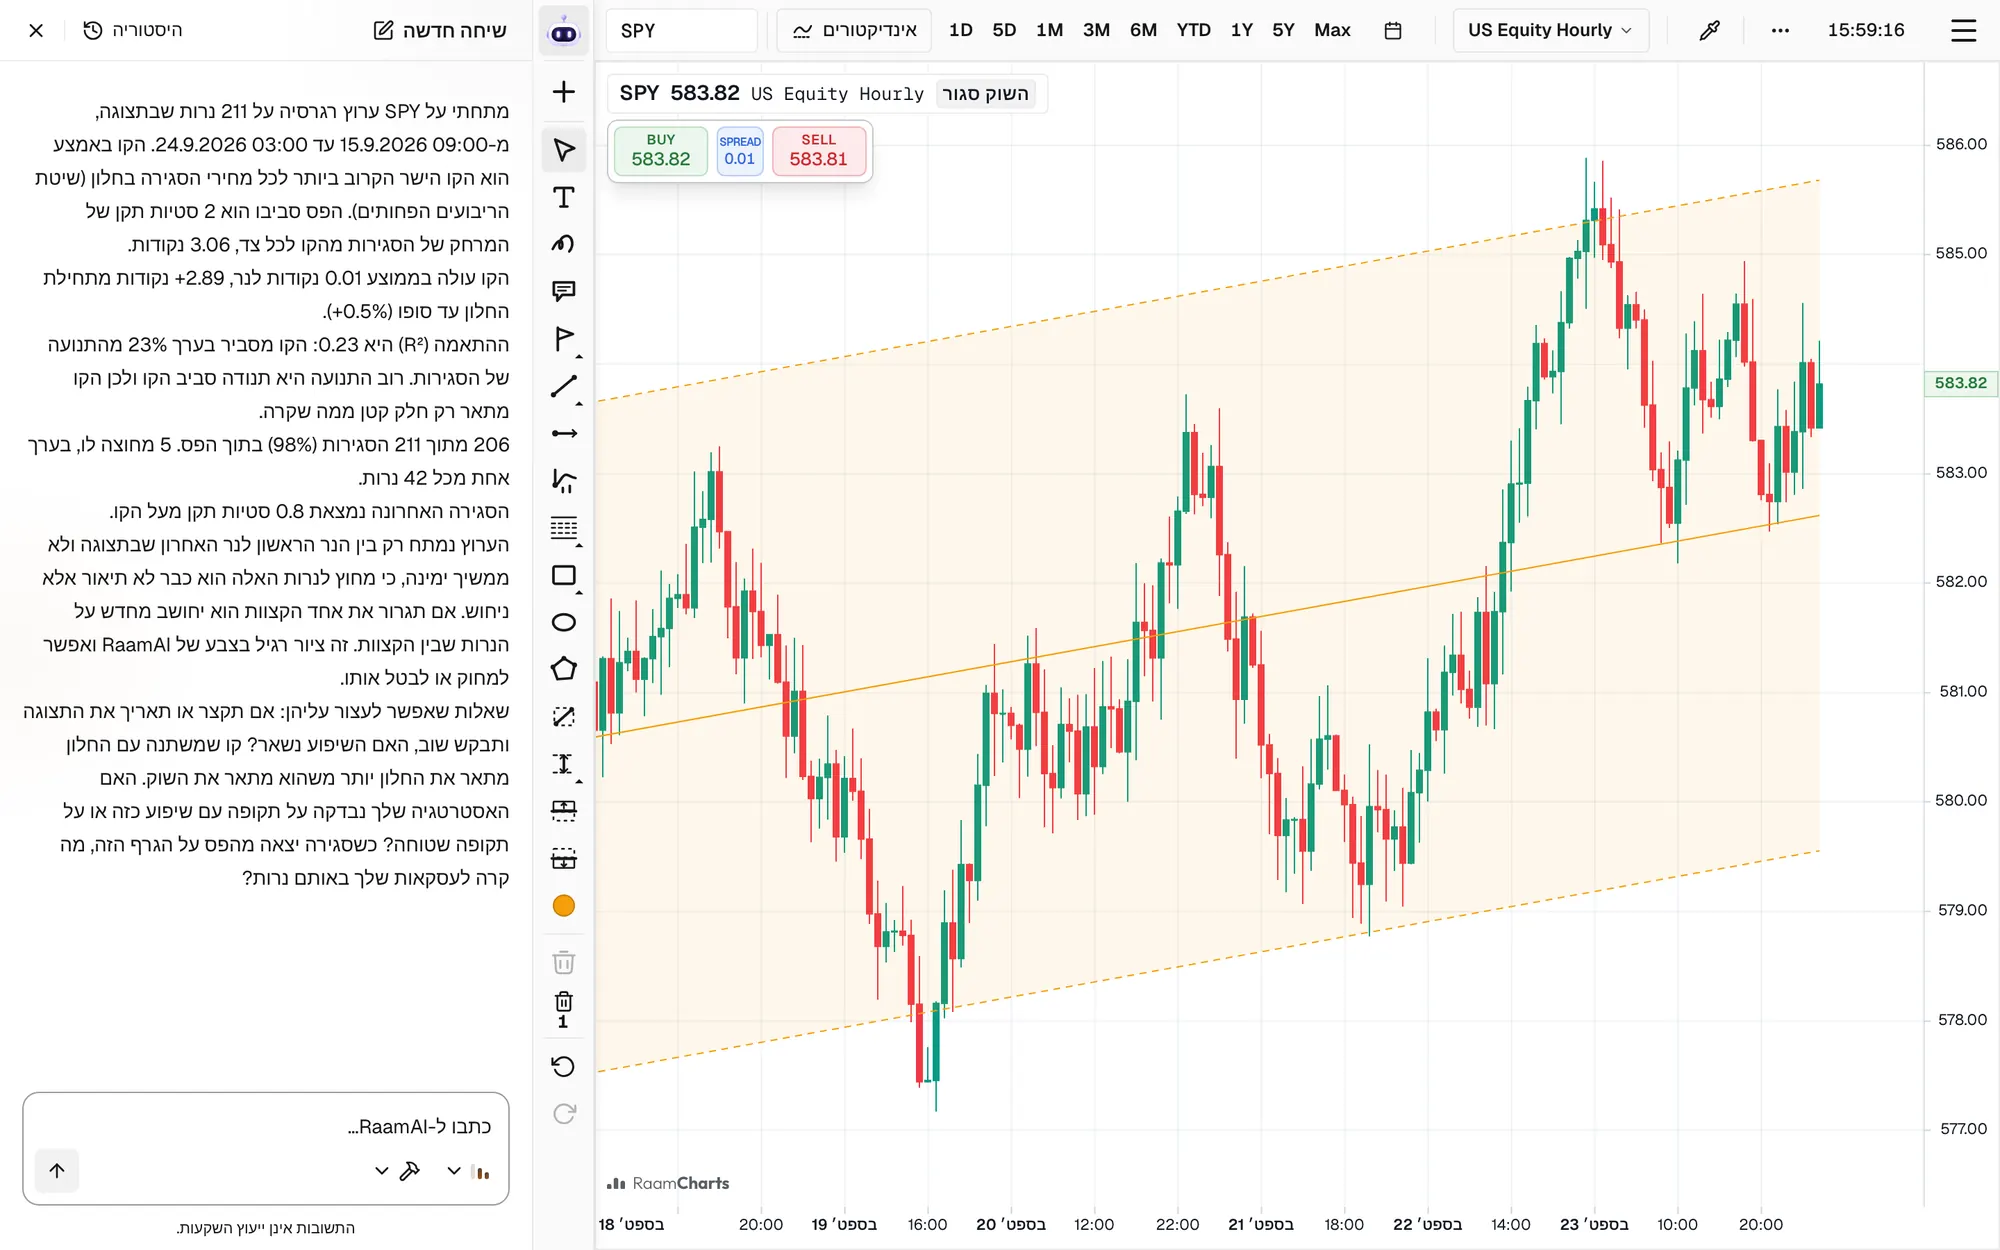Select the comment note tool

pos(564,291)
